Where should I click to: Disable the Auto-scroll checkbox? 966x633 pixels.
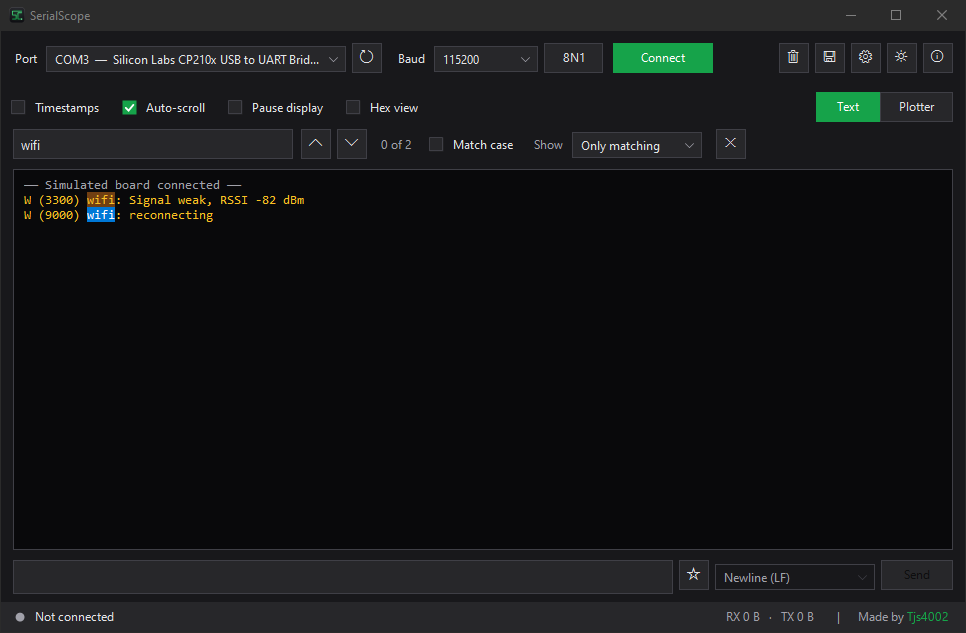[x=129, y=107]
